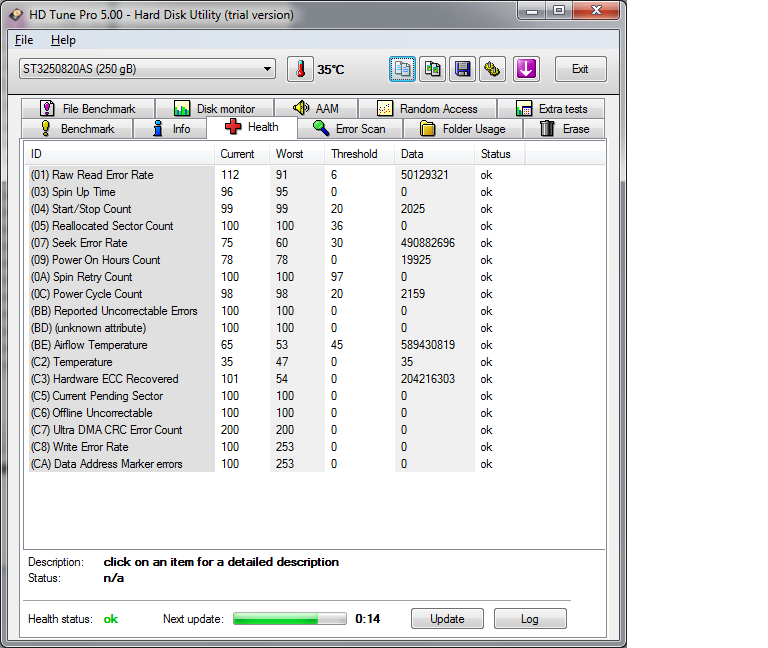Switch to the Erase tab
The height and width of the screenshot is (648, 768).
pos(564,129)
